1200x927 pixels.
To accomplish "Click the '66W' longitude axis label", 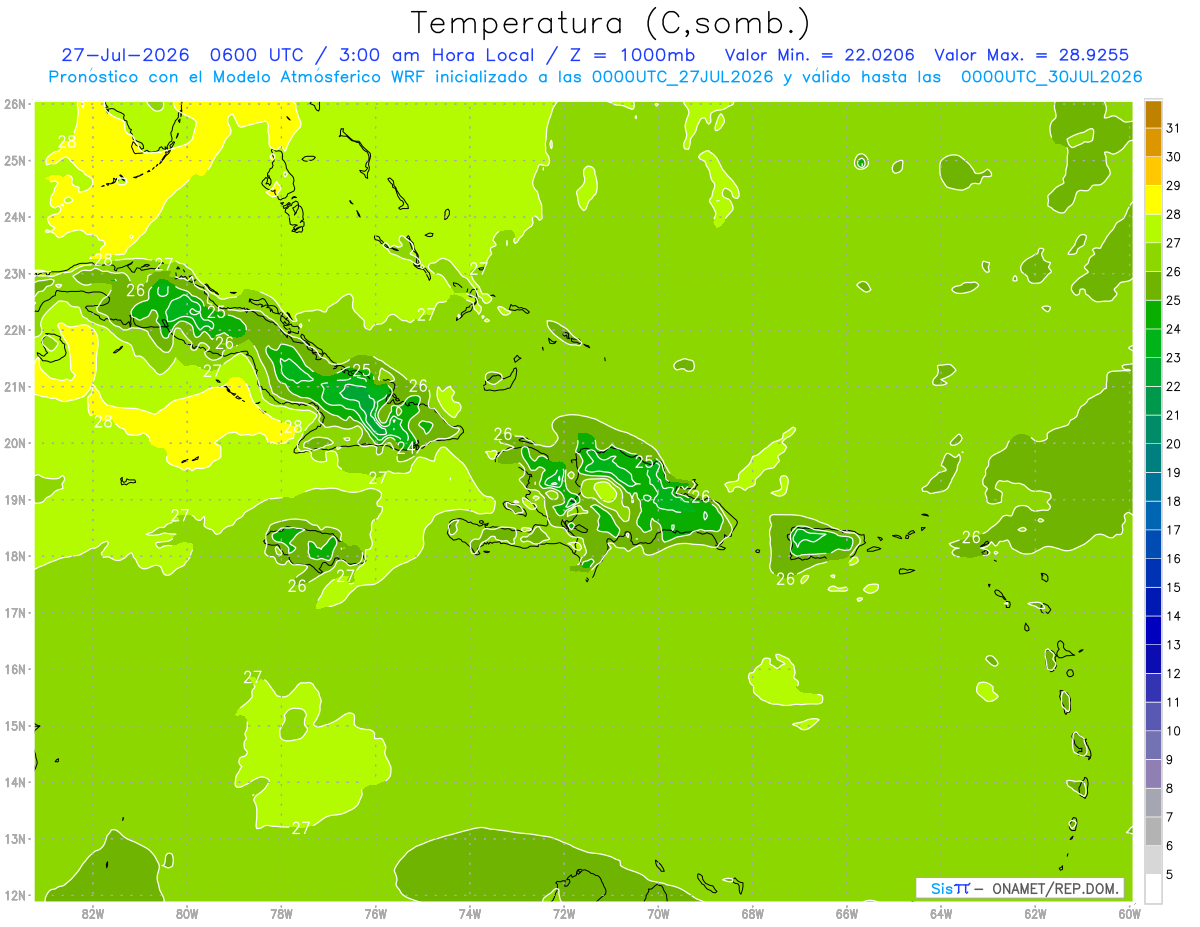I will [x=847, y=913].
